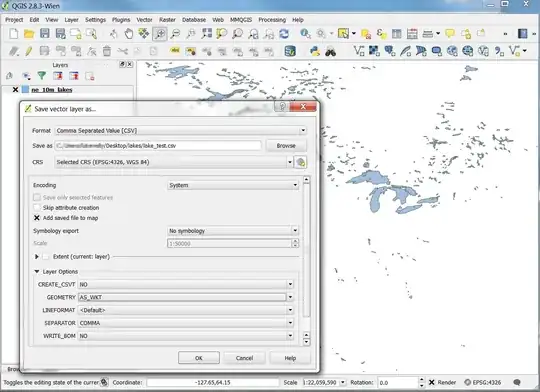Image resolution: width=540 pixels, height=392 pixels.
Task: Click the dialog's question mark help button
Action: [x=282, y=106]
